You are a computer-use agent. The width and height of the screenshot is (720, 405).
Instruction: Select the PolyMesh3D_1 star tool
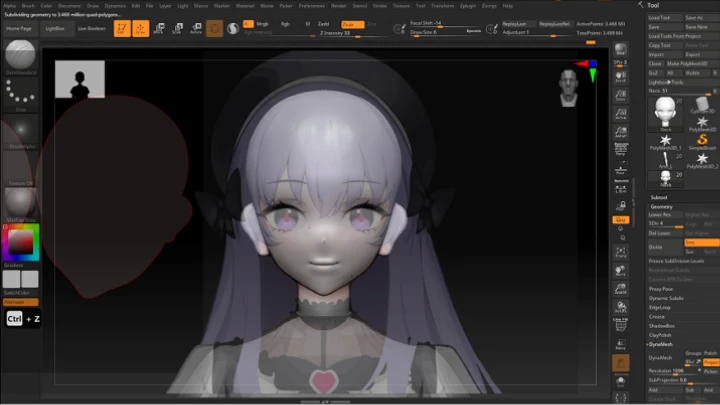pos(665,142)
